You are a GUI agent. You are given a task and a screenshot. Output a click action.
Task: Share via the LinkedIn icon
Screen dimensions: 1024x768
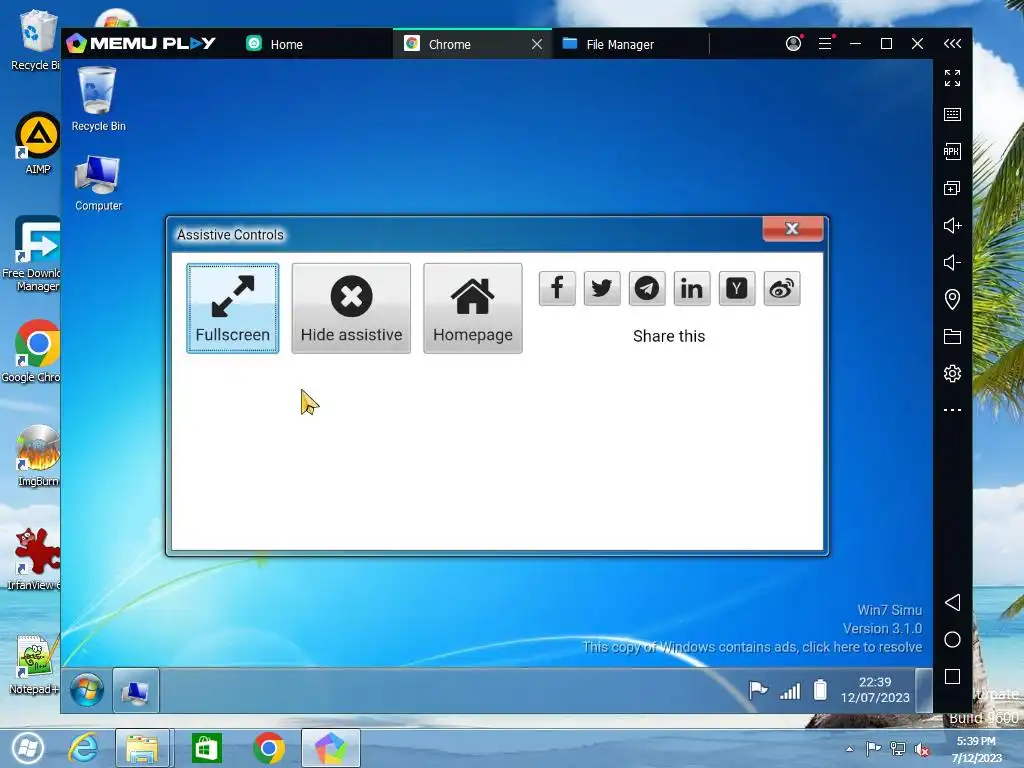(x=692, y=288)
